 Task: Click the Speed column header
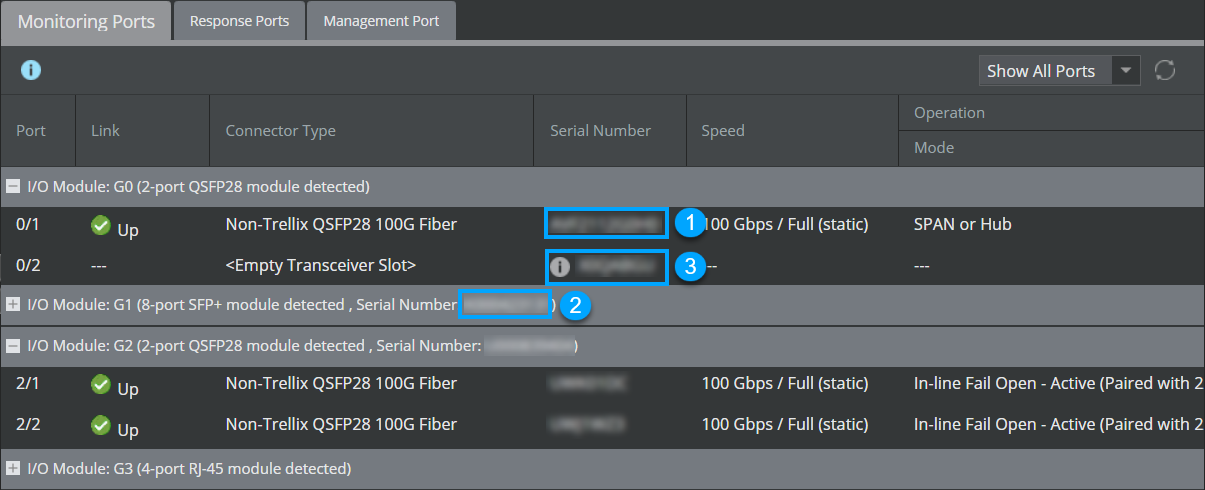723,130
